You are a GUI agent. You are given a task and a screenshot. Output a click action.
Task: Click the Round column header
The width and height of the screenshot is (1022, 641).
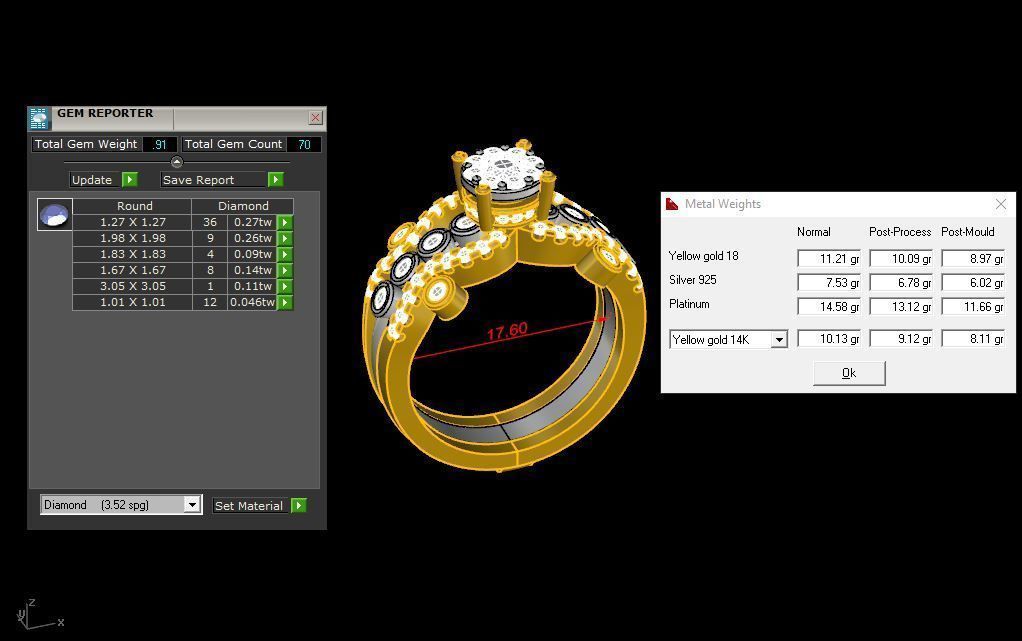[x=132, y=206]
